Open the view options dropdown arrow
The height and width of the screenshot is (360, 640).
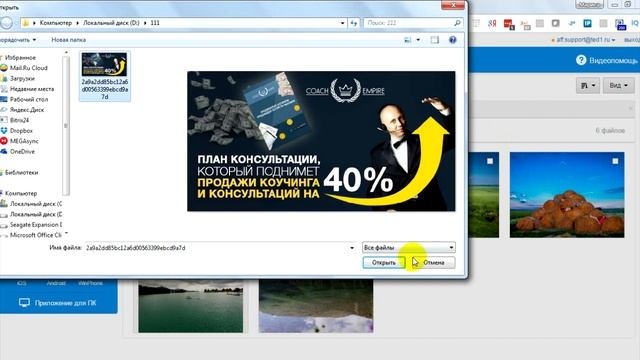(x=418, y=40)
